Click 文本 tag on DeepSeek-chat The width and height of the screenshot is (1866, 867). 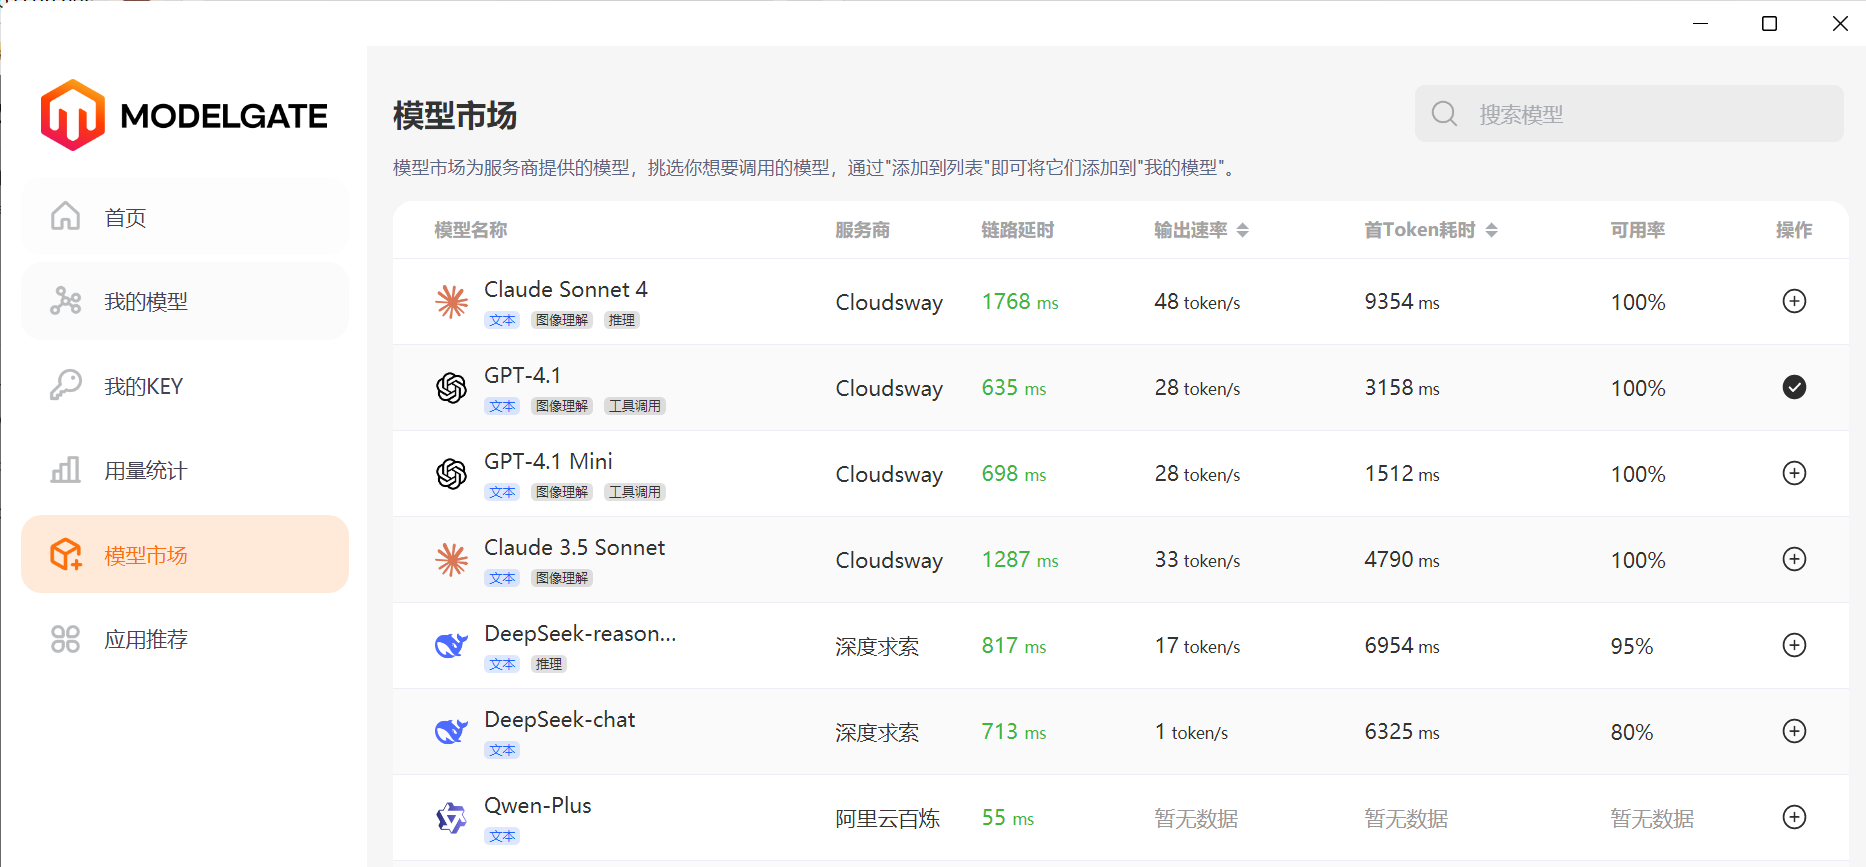click(x=502, y=750)
